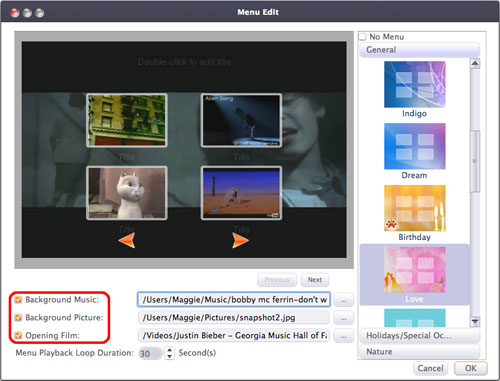Viewport: 500px width, 381px height.
Task: Toggle the No Menu checkbox
Action: [x=362, y=37]
